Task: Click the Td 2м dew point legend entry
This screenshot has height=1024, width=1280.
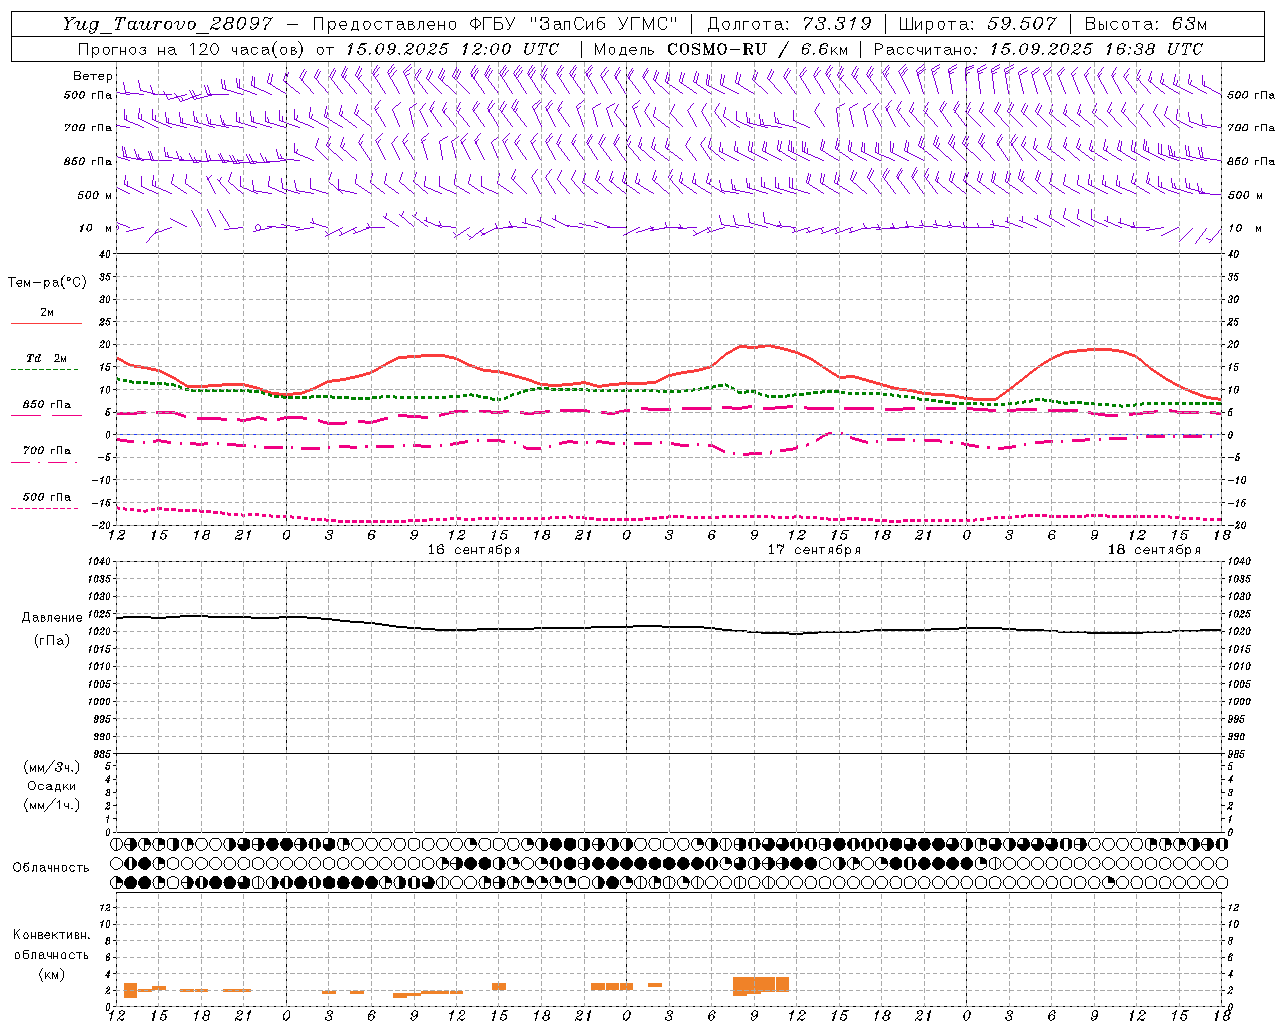Action: pos(46,358)
